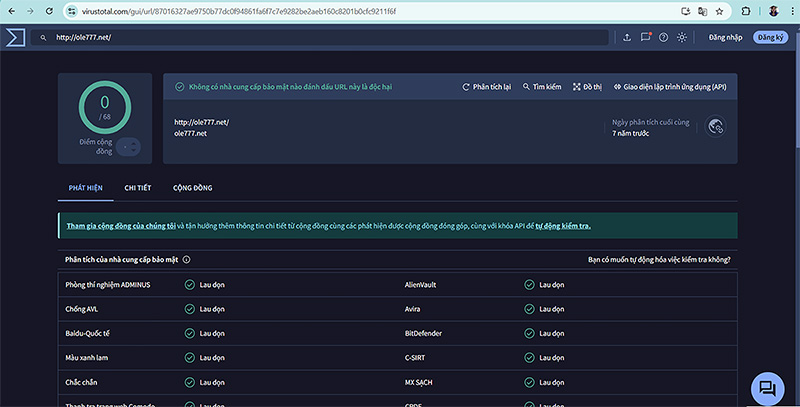Click the Đăng nhập sign-in link
Screen dimensions: 800x407
tap(725, 37)
